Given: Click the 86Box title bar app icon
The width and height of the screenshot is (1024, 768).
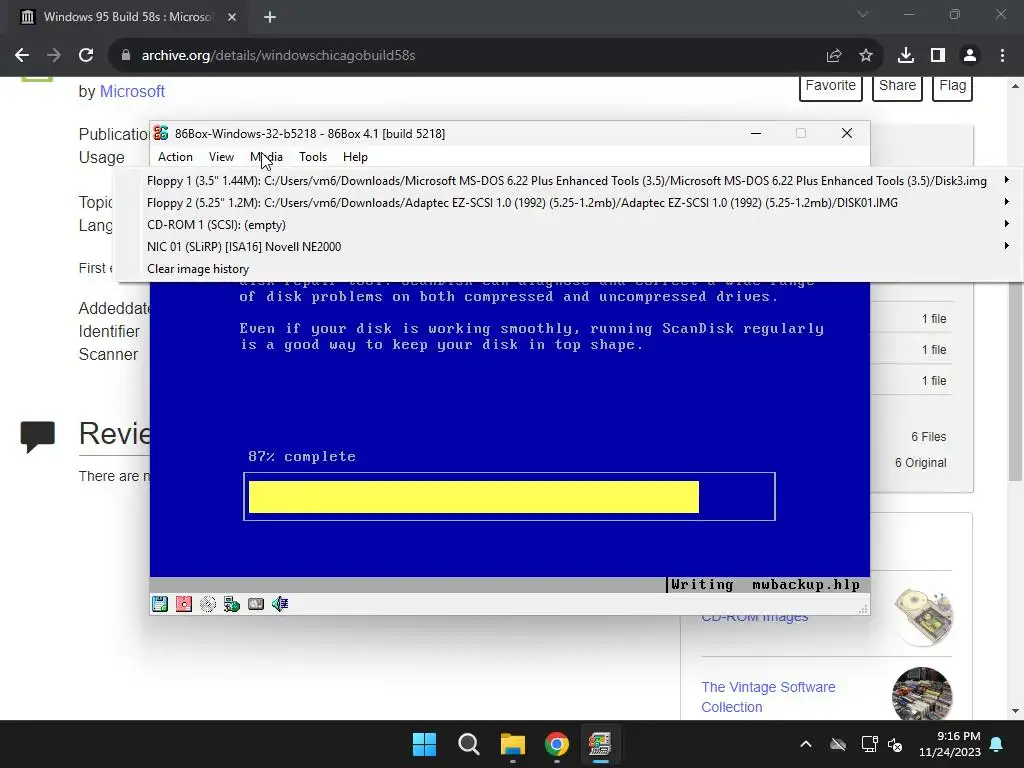Looking at the screenshot, I should tap(161, 133).
